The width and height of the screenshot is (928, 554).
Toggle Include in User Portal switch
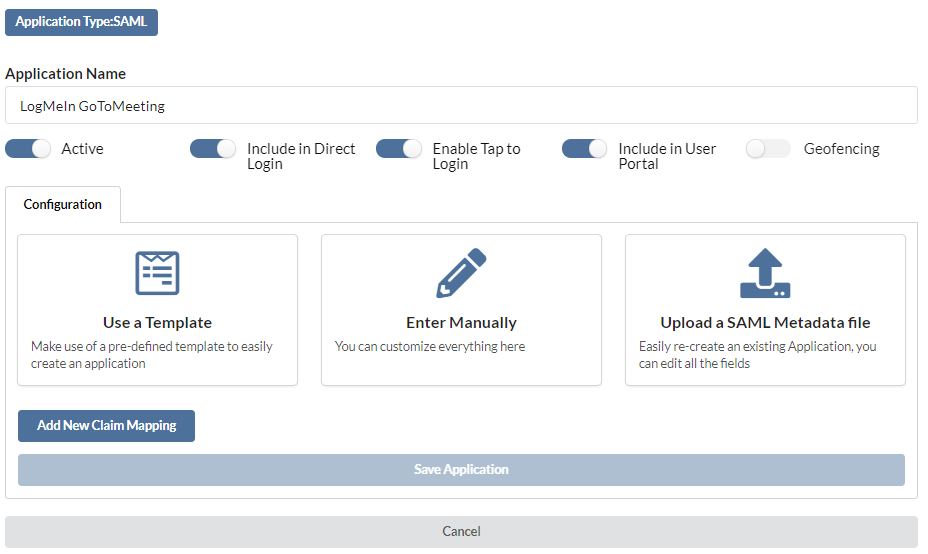coord(585,149)
